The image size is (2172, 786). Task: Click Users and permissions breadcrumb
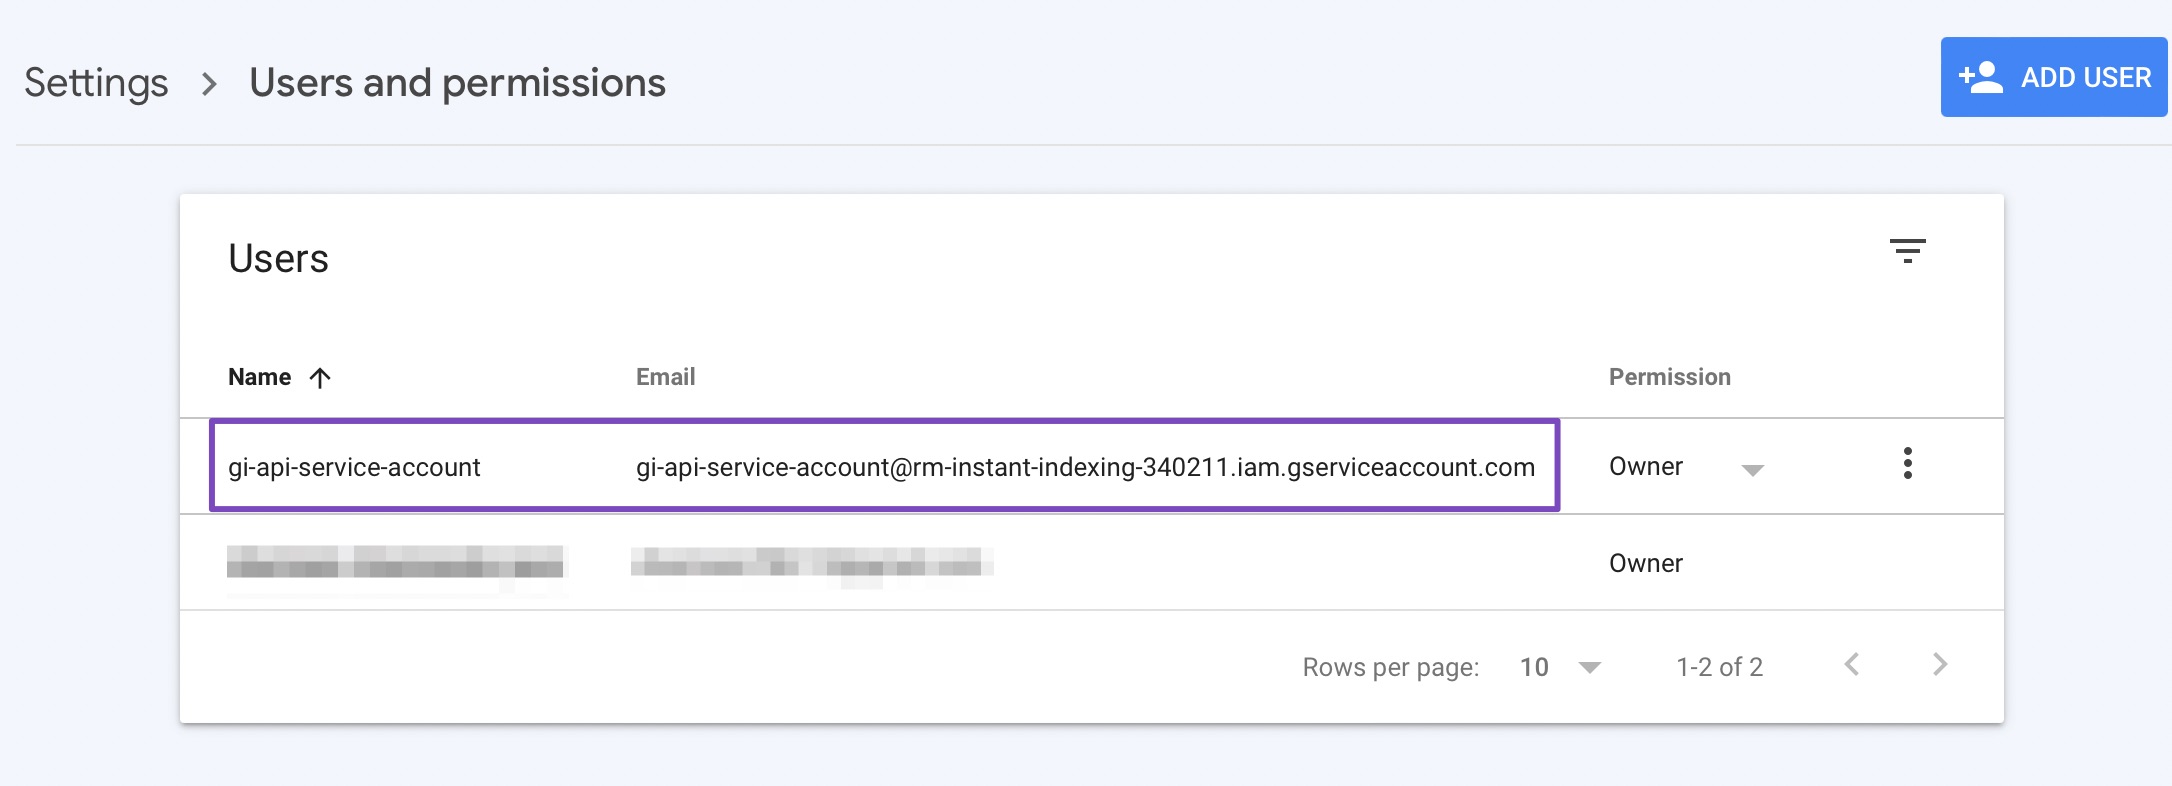pos(457,82)
